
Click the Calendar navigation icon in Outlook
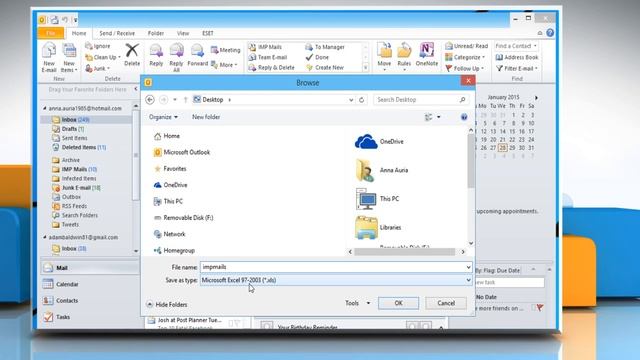[48, 284]
